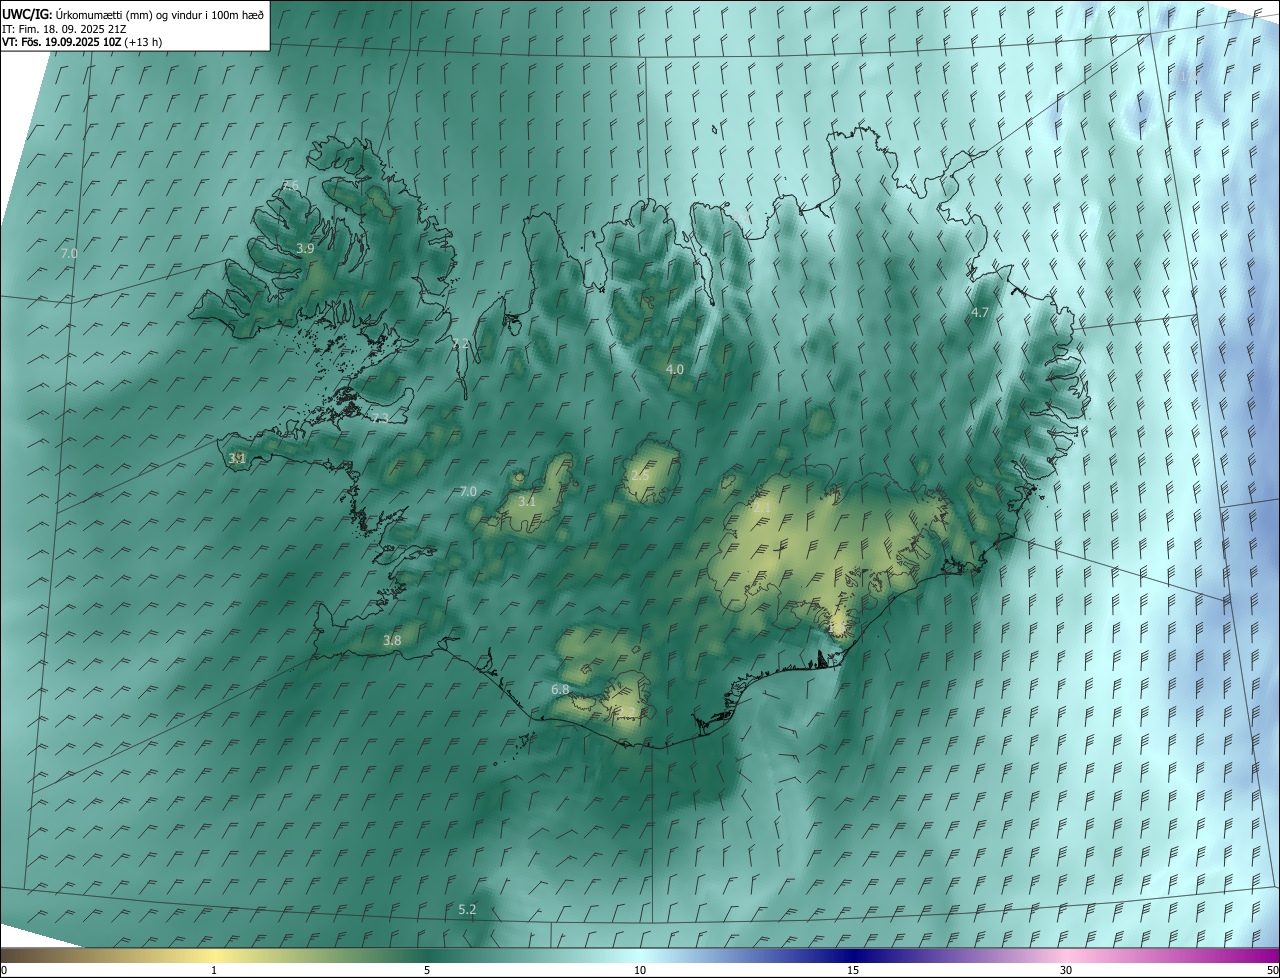Click the '7.0' value just west of Langjökull
This screenshot has height=978, width=1280.
pos(468,491)
